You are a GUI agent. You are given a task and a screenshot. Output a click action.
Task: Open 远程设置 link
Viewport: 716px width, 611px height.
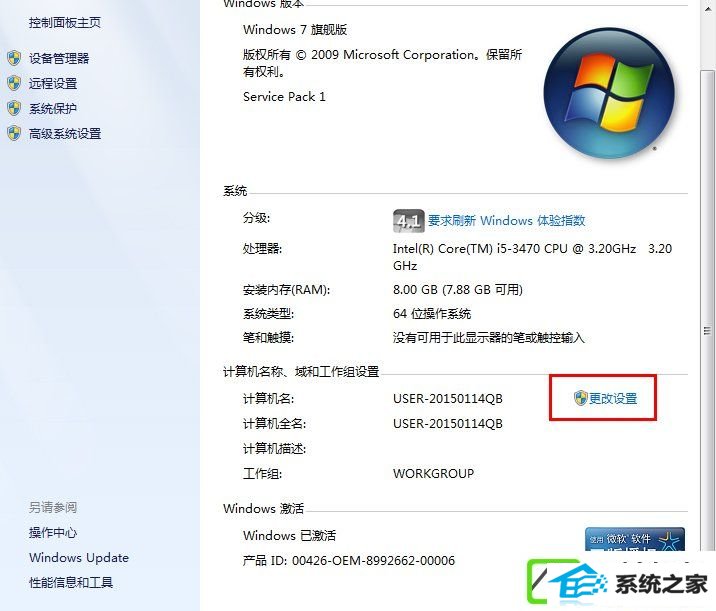coord(53,84)
